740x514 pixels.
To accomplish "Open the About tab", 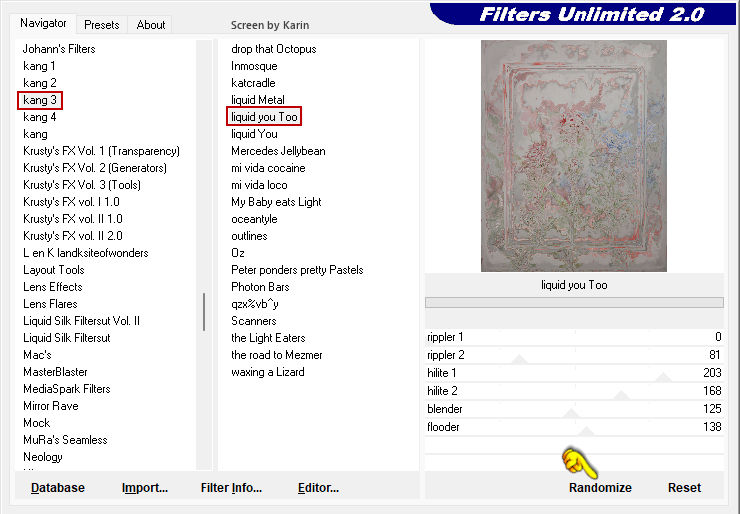I will coord(151,25).
